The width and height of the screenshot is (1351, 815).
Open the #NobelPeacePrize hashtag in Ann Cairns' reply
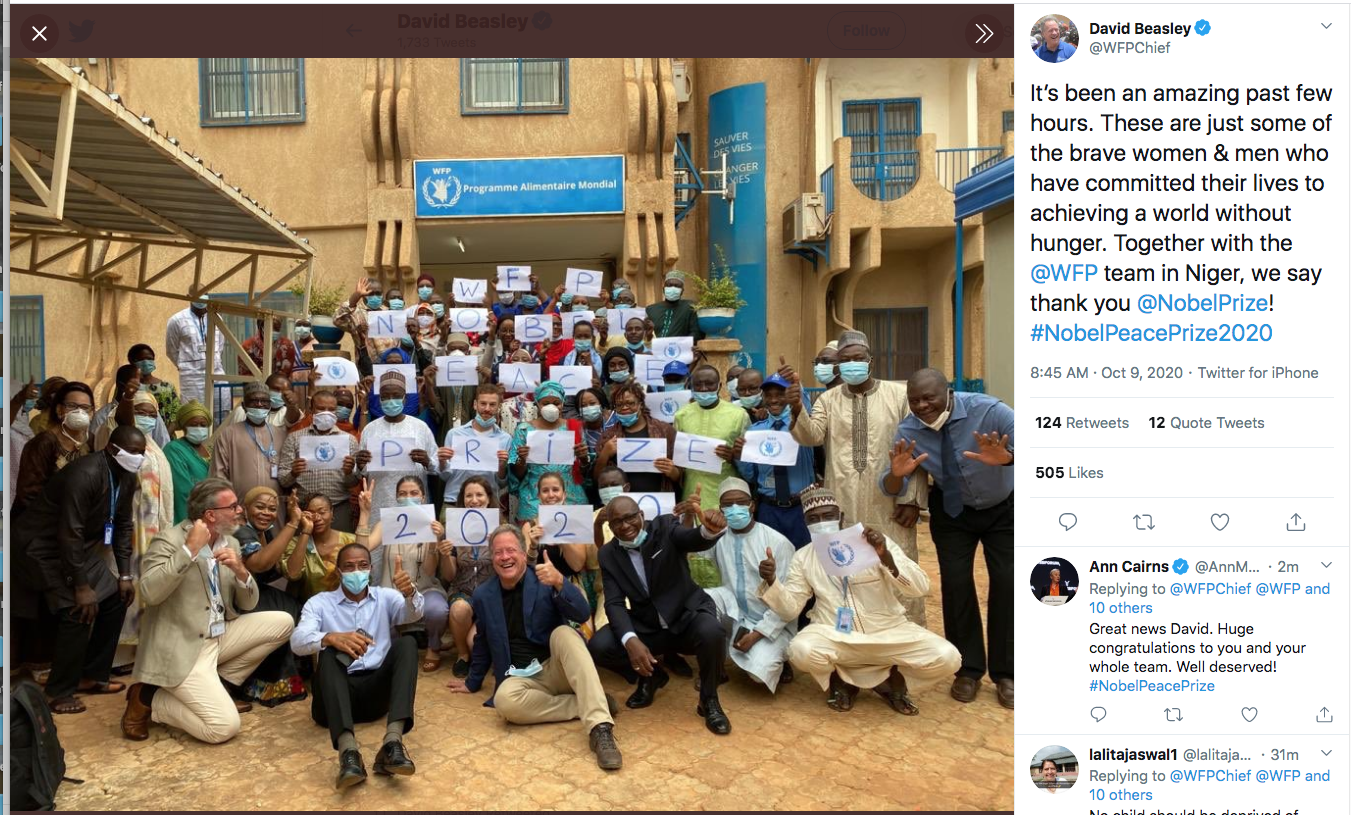(x=1152, y=686)
